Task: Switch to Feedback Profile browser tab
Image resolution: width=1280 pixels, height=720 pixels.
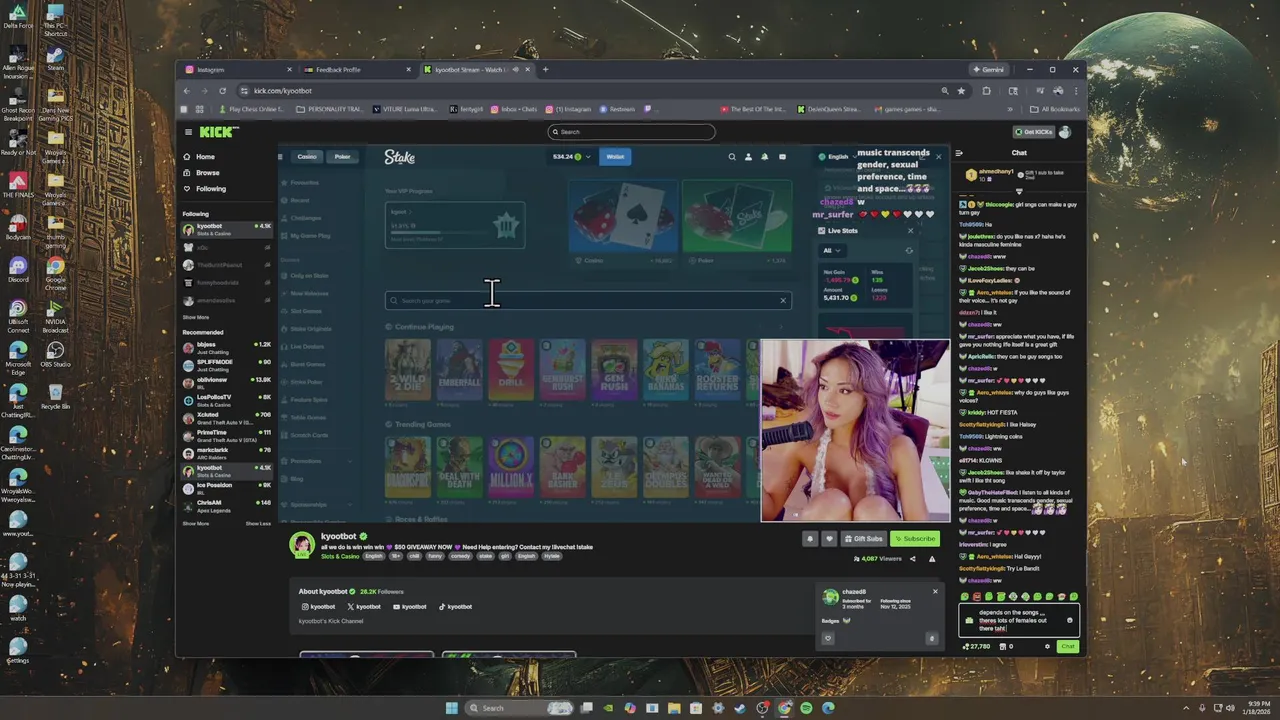Action: [358, 70]
